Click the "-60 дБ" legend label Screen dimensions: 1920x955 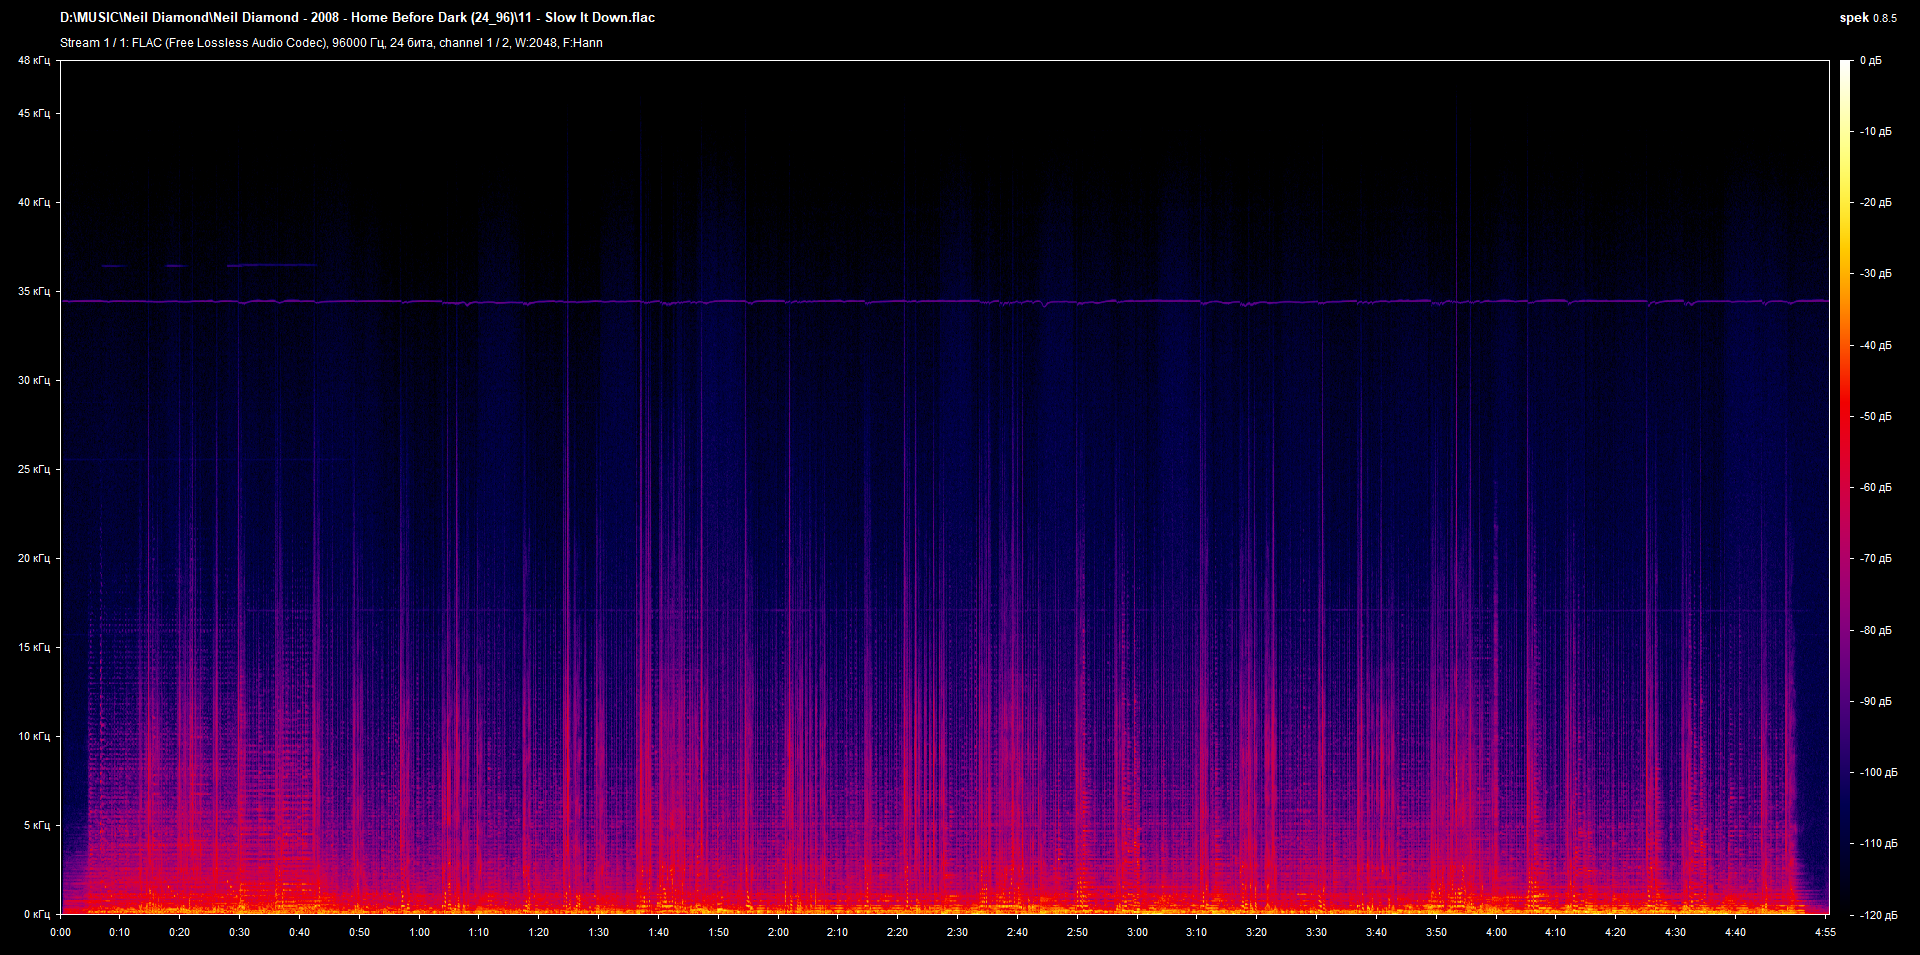[x=1874, y=487]
